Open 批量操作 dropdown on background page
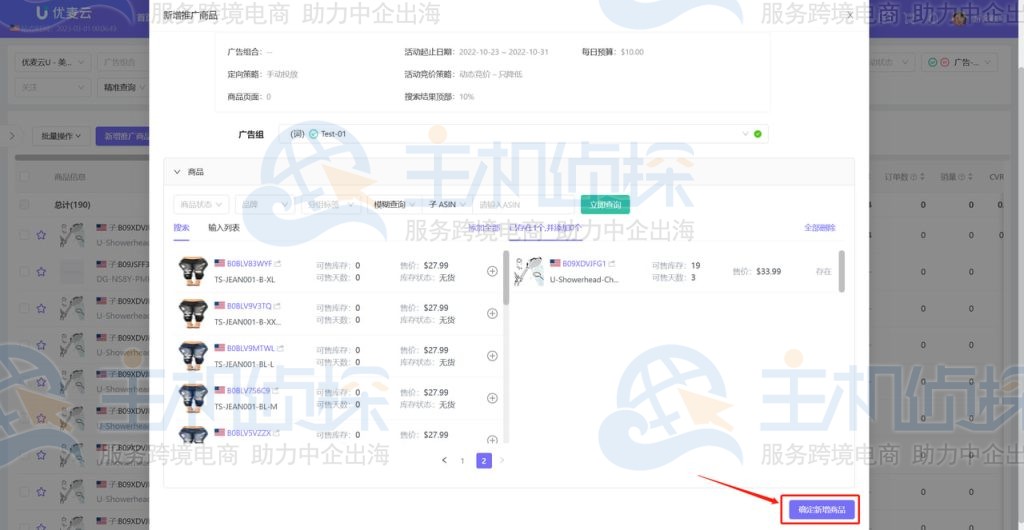The height and width of the screenshot is (530, 1024). pos(61,136)
